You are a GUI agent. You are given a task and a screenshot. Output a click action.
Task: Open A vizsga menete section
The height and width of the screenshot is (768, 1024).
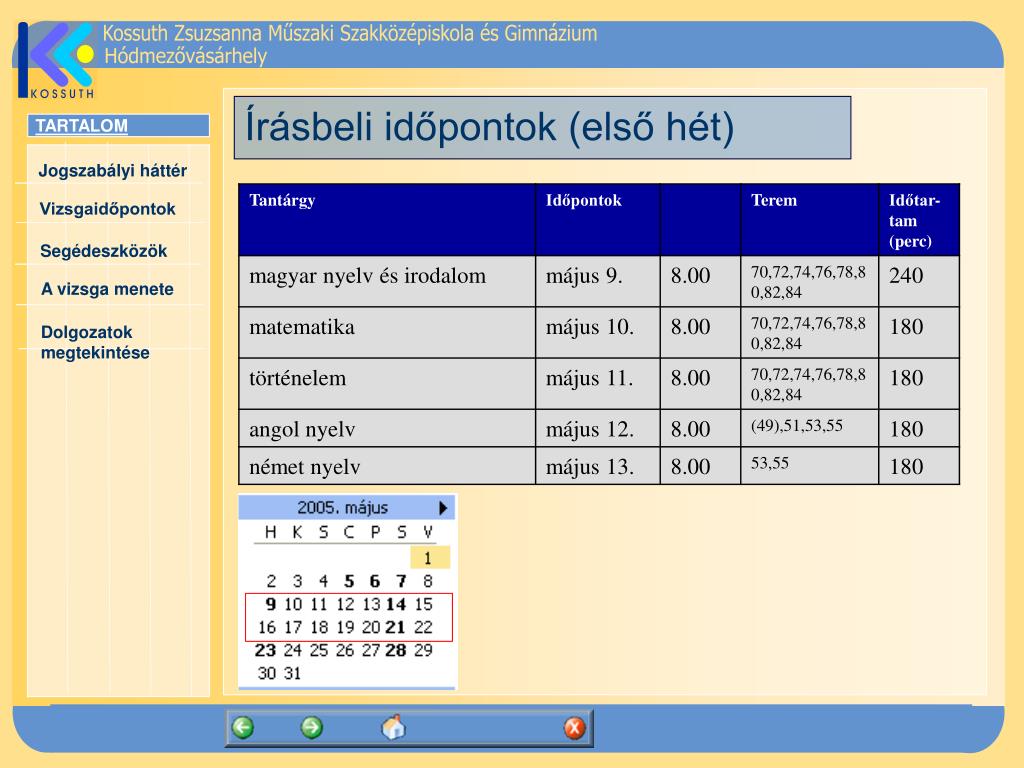[107, 289]
